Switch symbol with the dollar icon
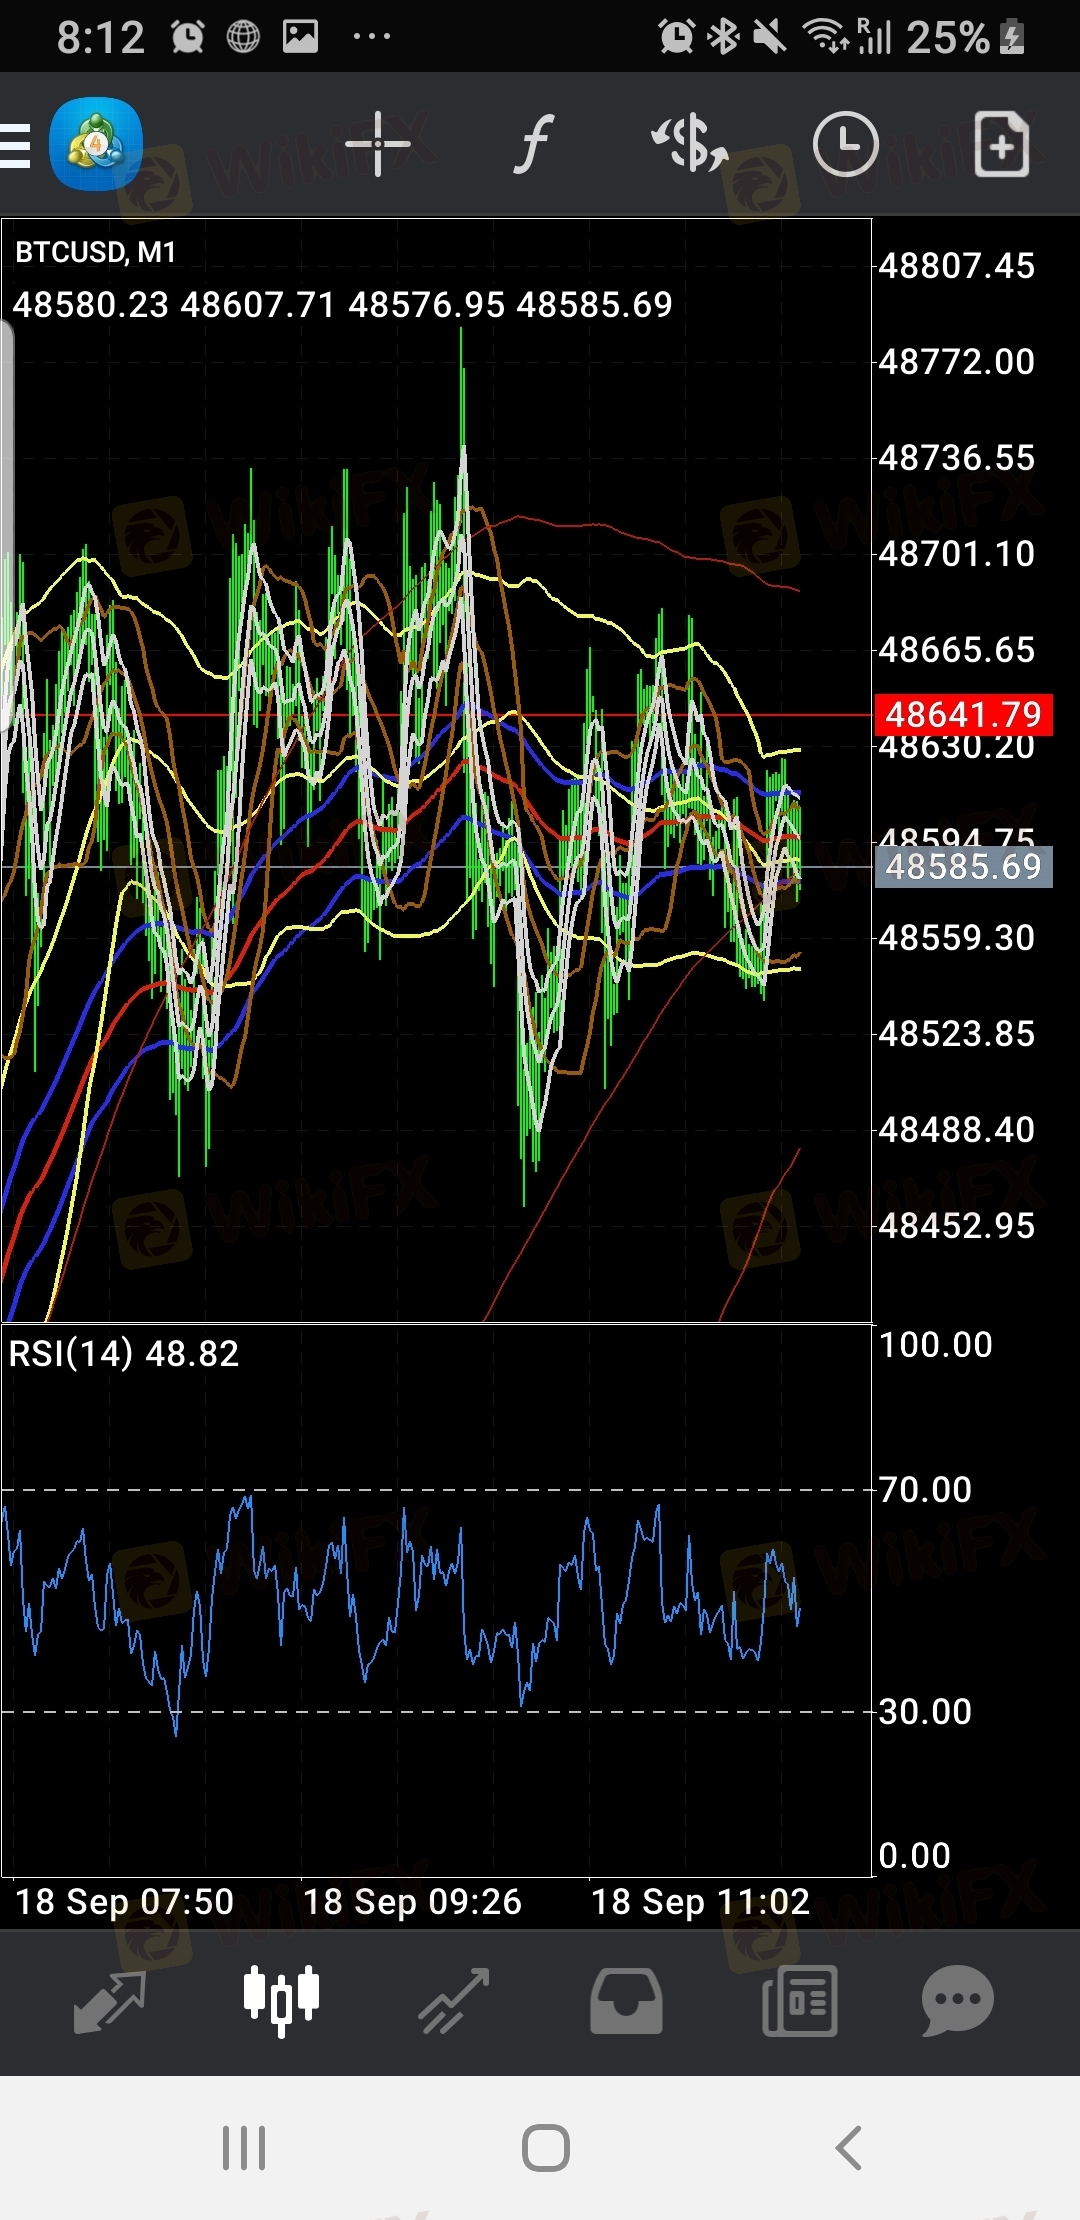Image resolution: width=1080 pixels, height=2220 pixels. (x=690, y=144)
